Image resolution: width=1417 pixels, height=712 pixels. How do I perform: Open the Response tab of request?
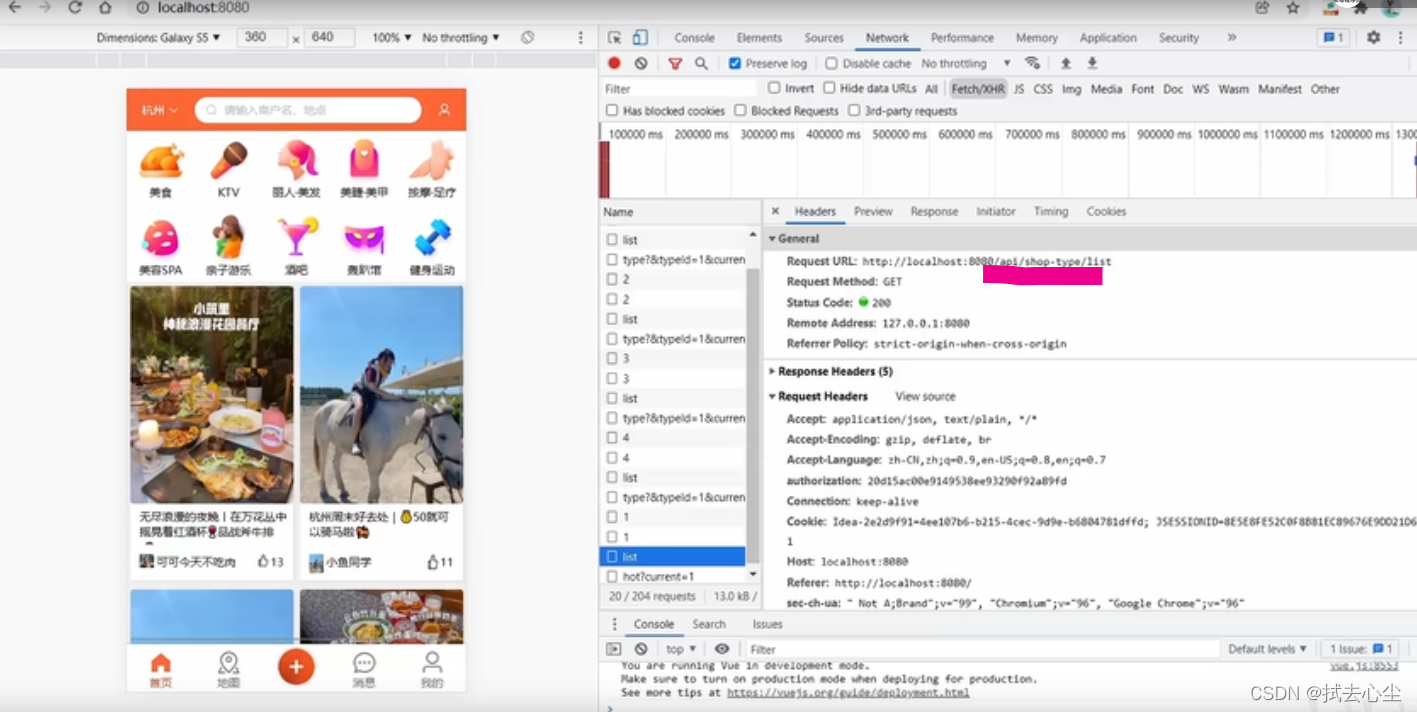point(934,211)
